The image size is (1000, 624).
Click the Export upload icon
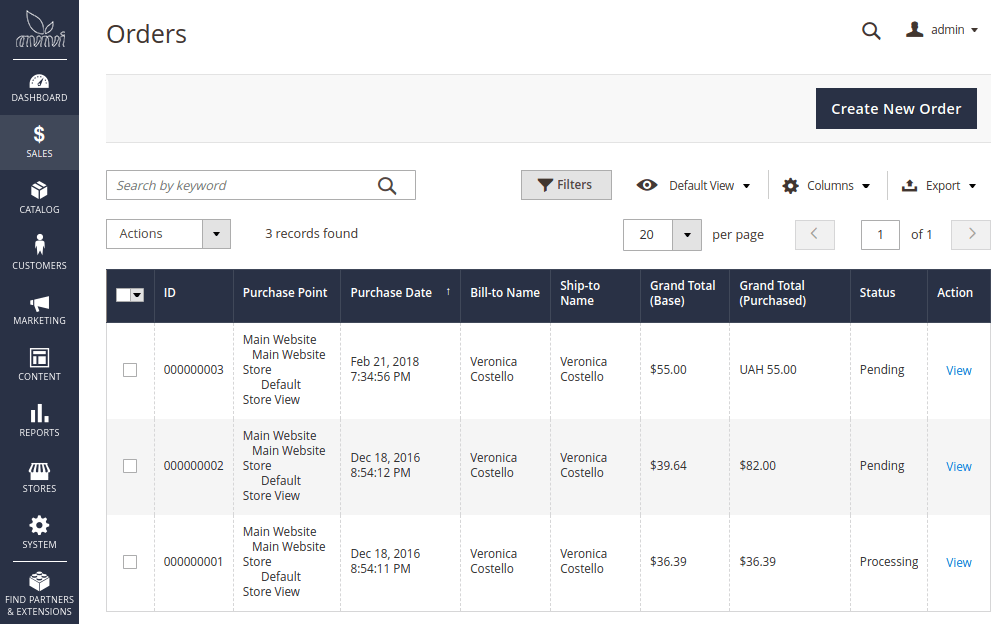[x=909, y=185]
